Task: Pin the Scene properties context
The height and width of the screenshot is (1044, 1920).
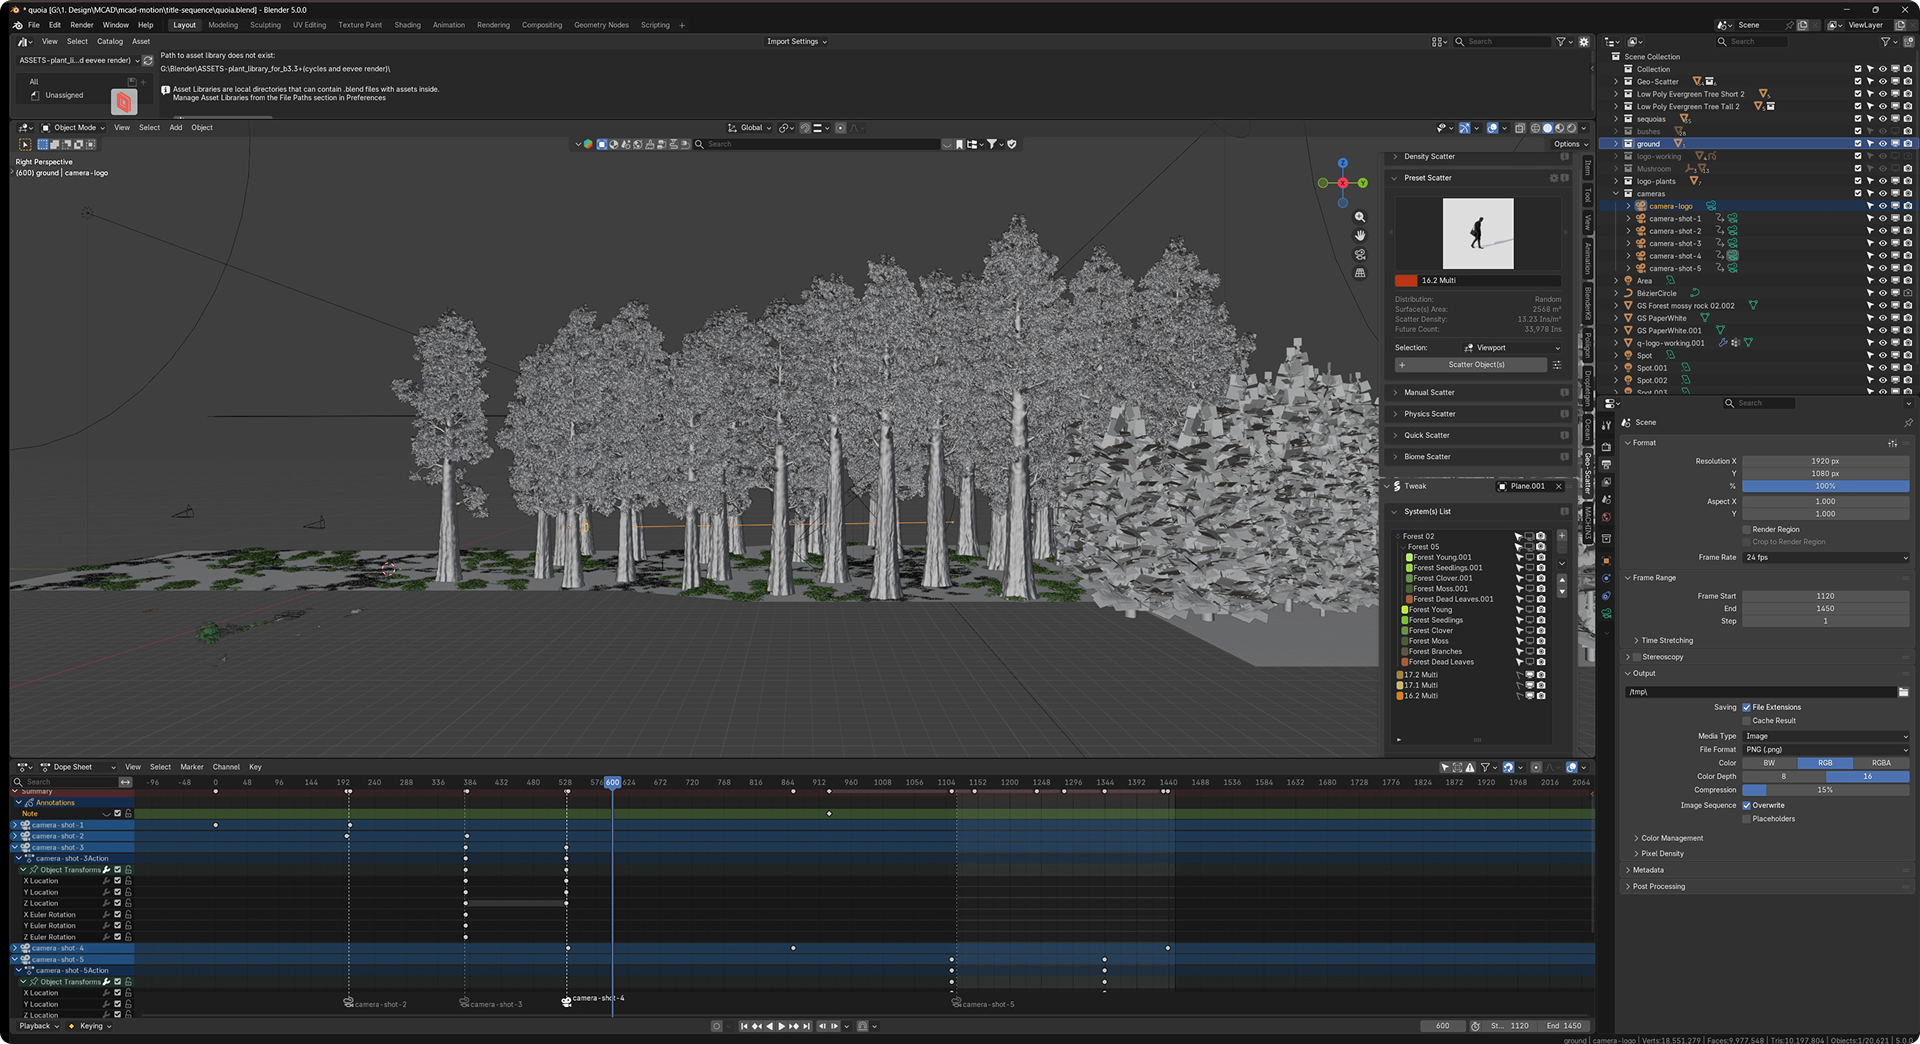Action: point(1907,423)
